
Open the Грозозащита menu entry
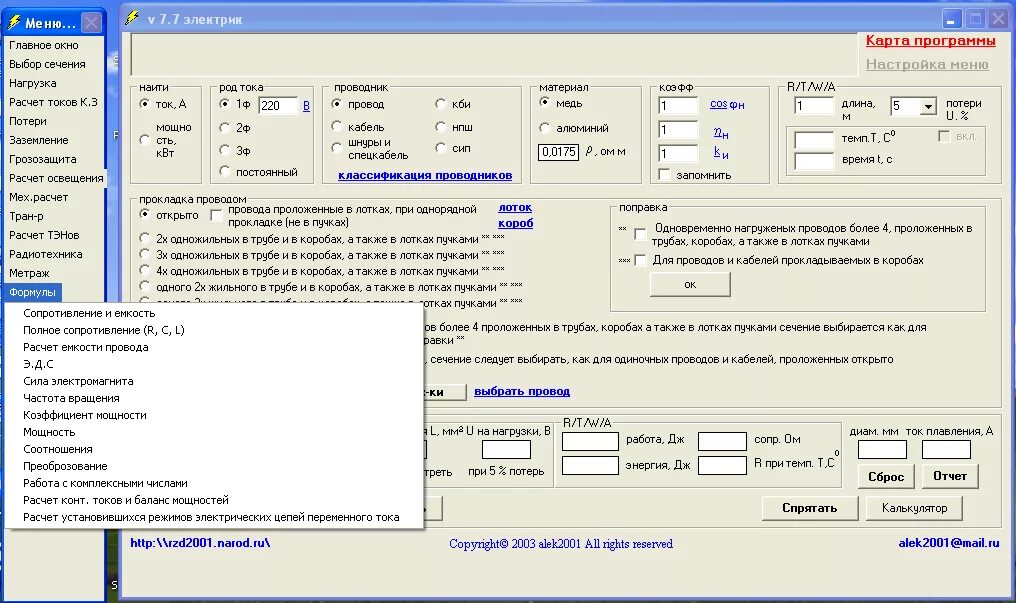point(43,159)
